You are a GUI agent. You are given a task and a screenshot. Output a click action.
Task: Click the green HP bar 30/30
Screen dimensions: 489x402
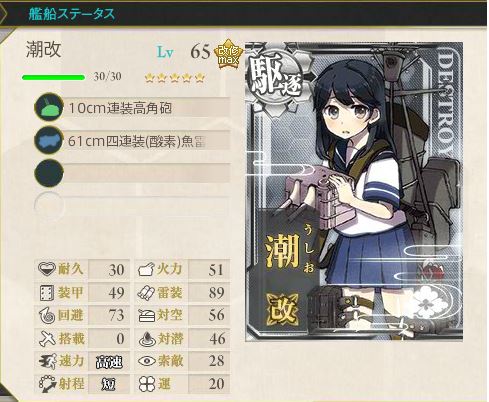click(53, 78)
